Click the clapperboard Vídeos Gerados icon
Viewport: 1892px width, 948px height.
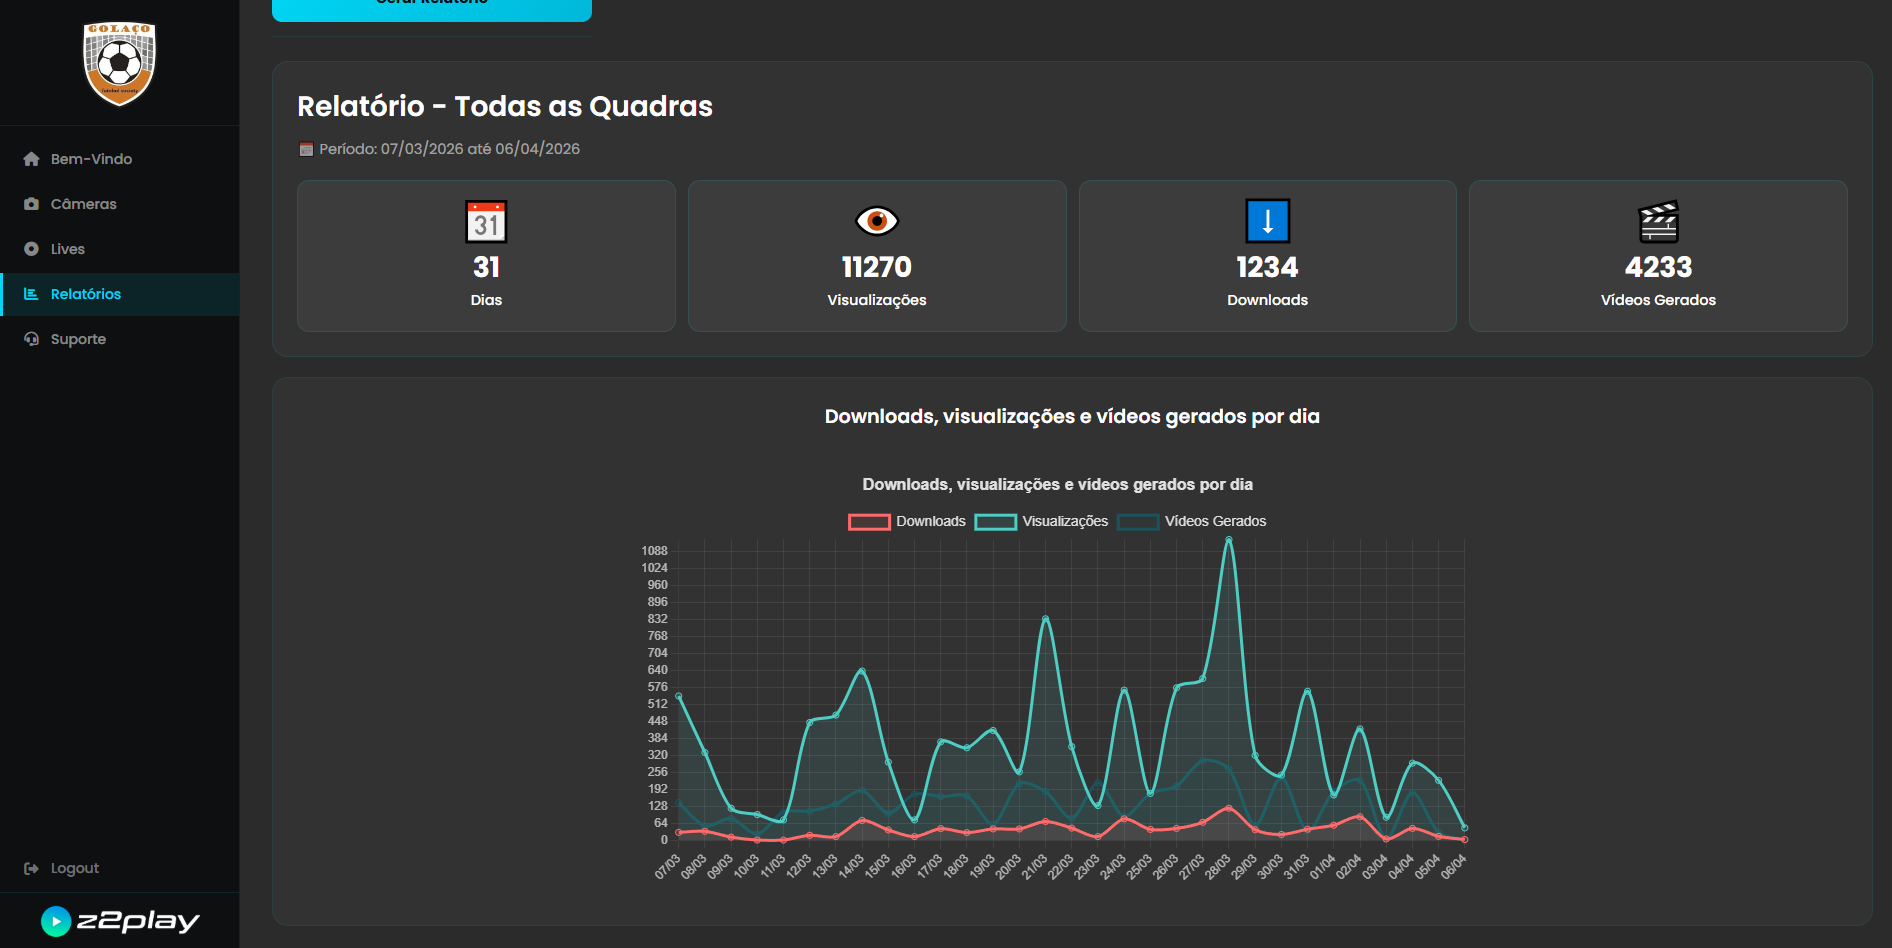[x=1658, y=222]
